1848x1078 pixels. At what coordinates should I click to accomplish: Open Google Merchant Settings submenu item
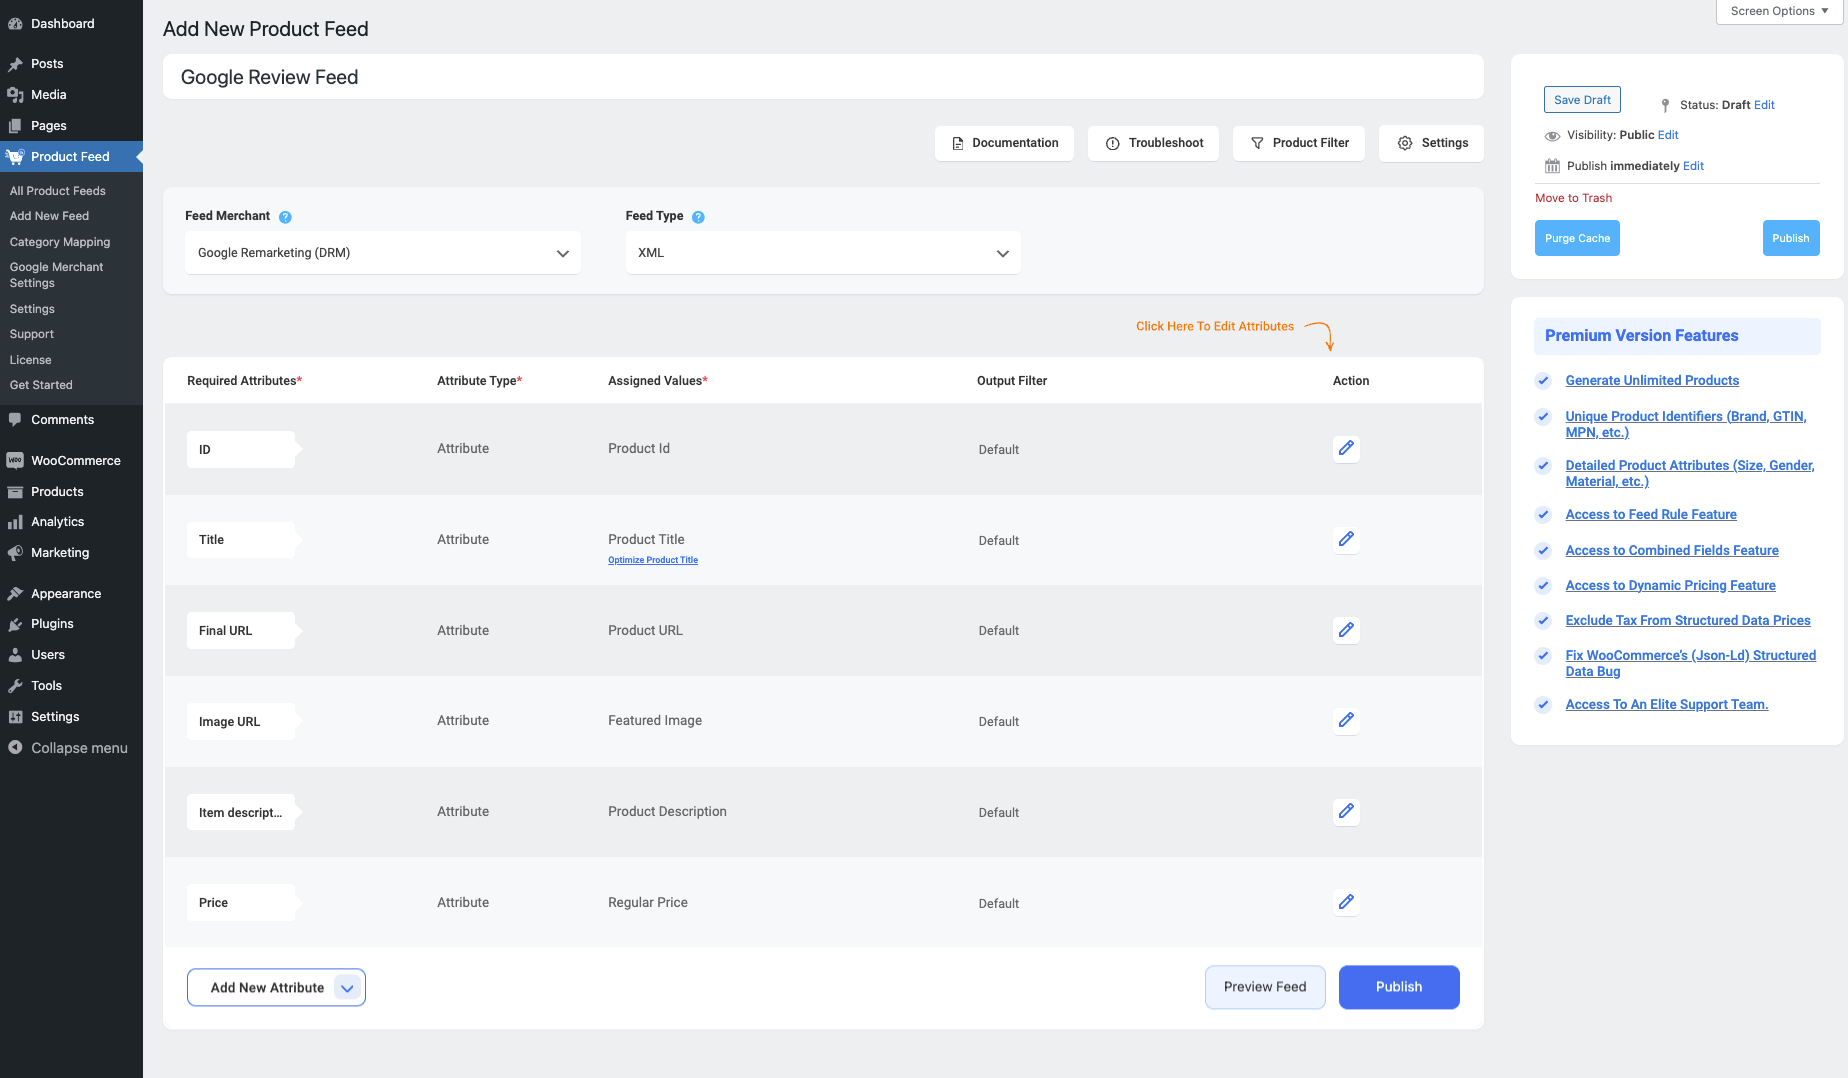point(56,275)
